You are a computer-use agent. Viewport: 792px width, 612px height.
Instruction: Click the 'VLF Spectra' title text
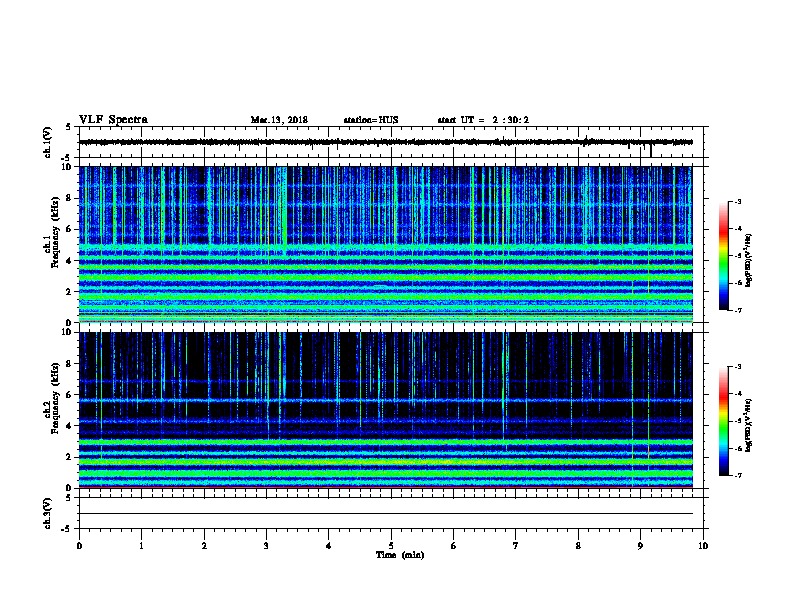[x=113, y=120]
